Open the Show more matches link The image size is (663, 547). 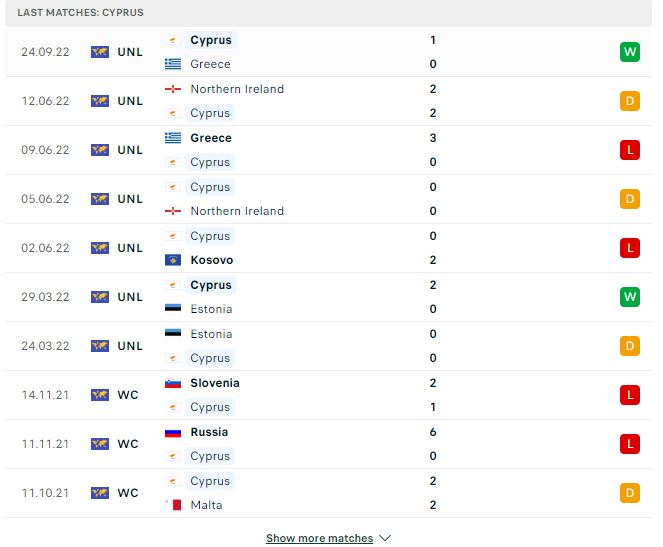pos(319,538)
